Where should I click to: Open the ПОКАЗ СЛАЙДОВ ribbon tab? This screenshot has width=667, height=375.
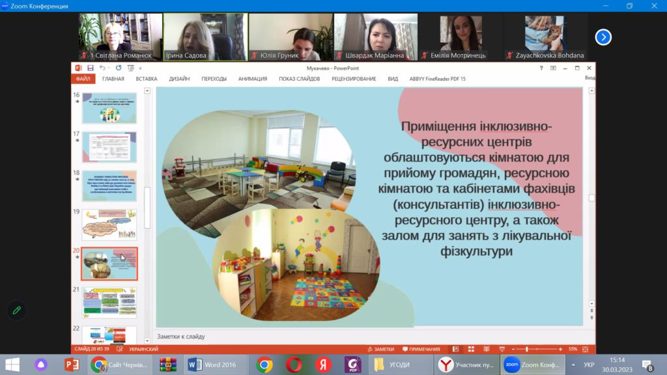(x=299, y=79)
